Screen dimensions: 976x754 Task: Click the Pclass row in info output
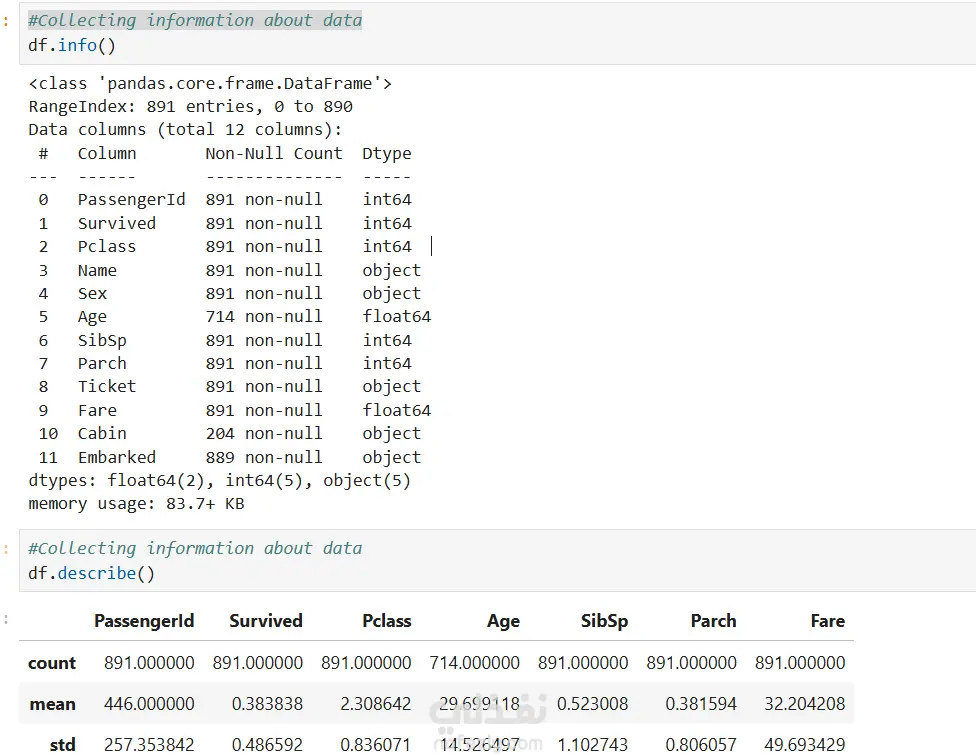[x=225, y=247]
